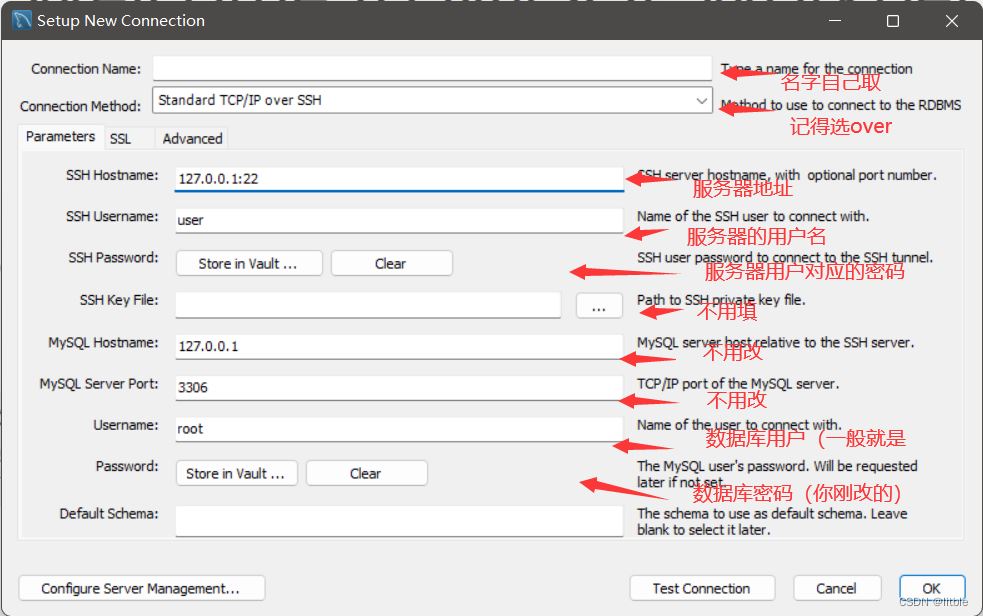Open Configure Server Management
The height and width of the screenshot is (616, 983).
click(x=141, y=588)
